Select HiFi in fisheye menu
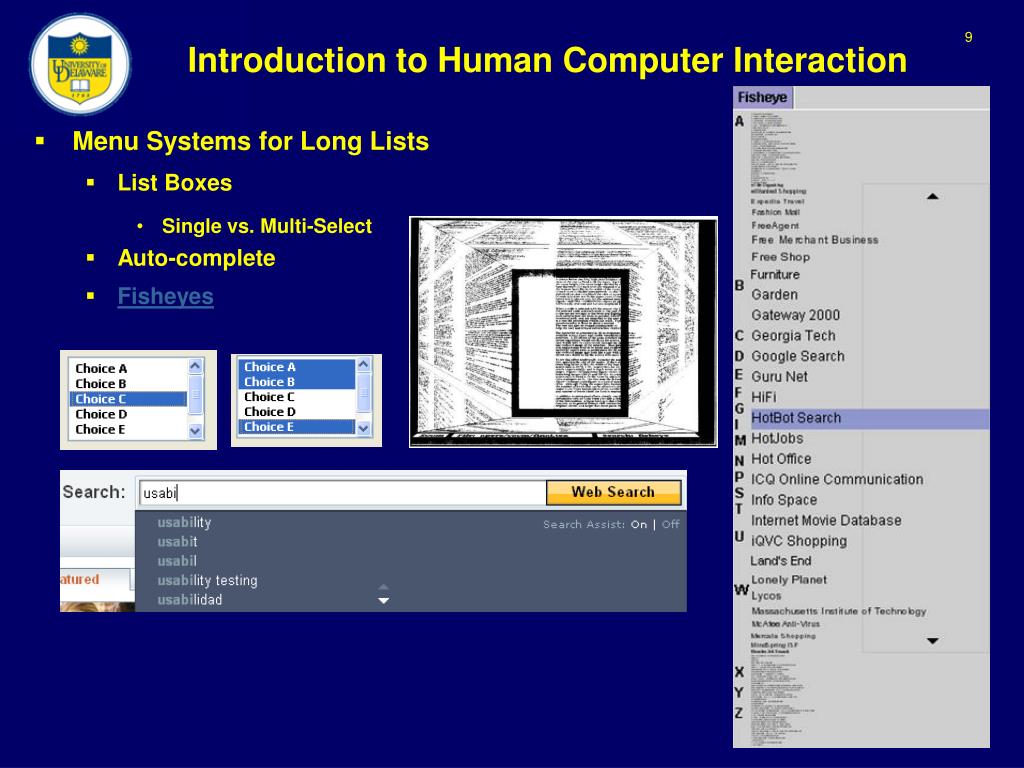Screen dimensions: 1024x768 pos(763,397)
